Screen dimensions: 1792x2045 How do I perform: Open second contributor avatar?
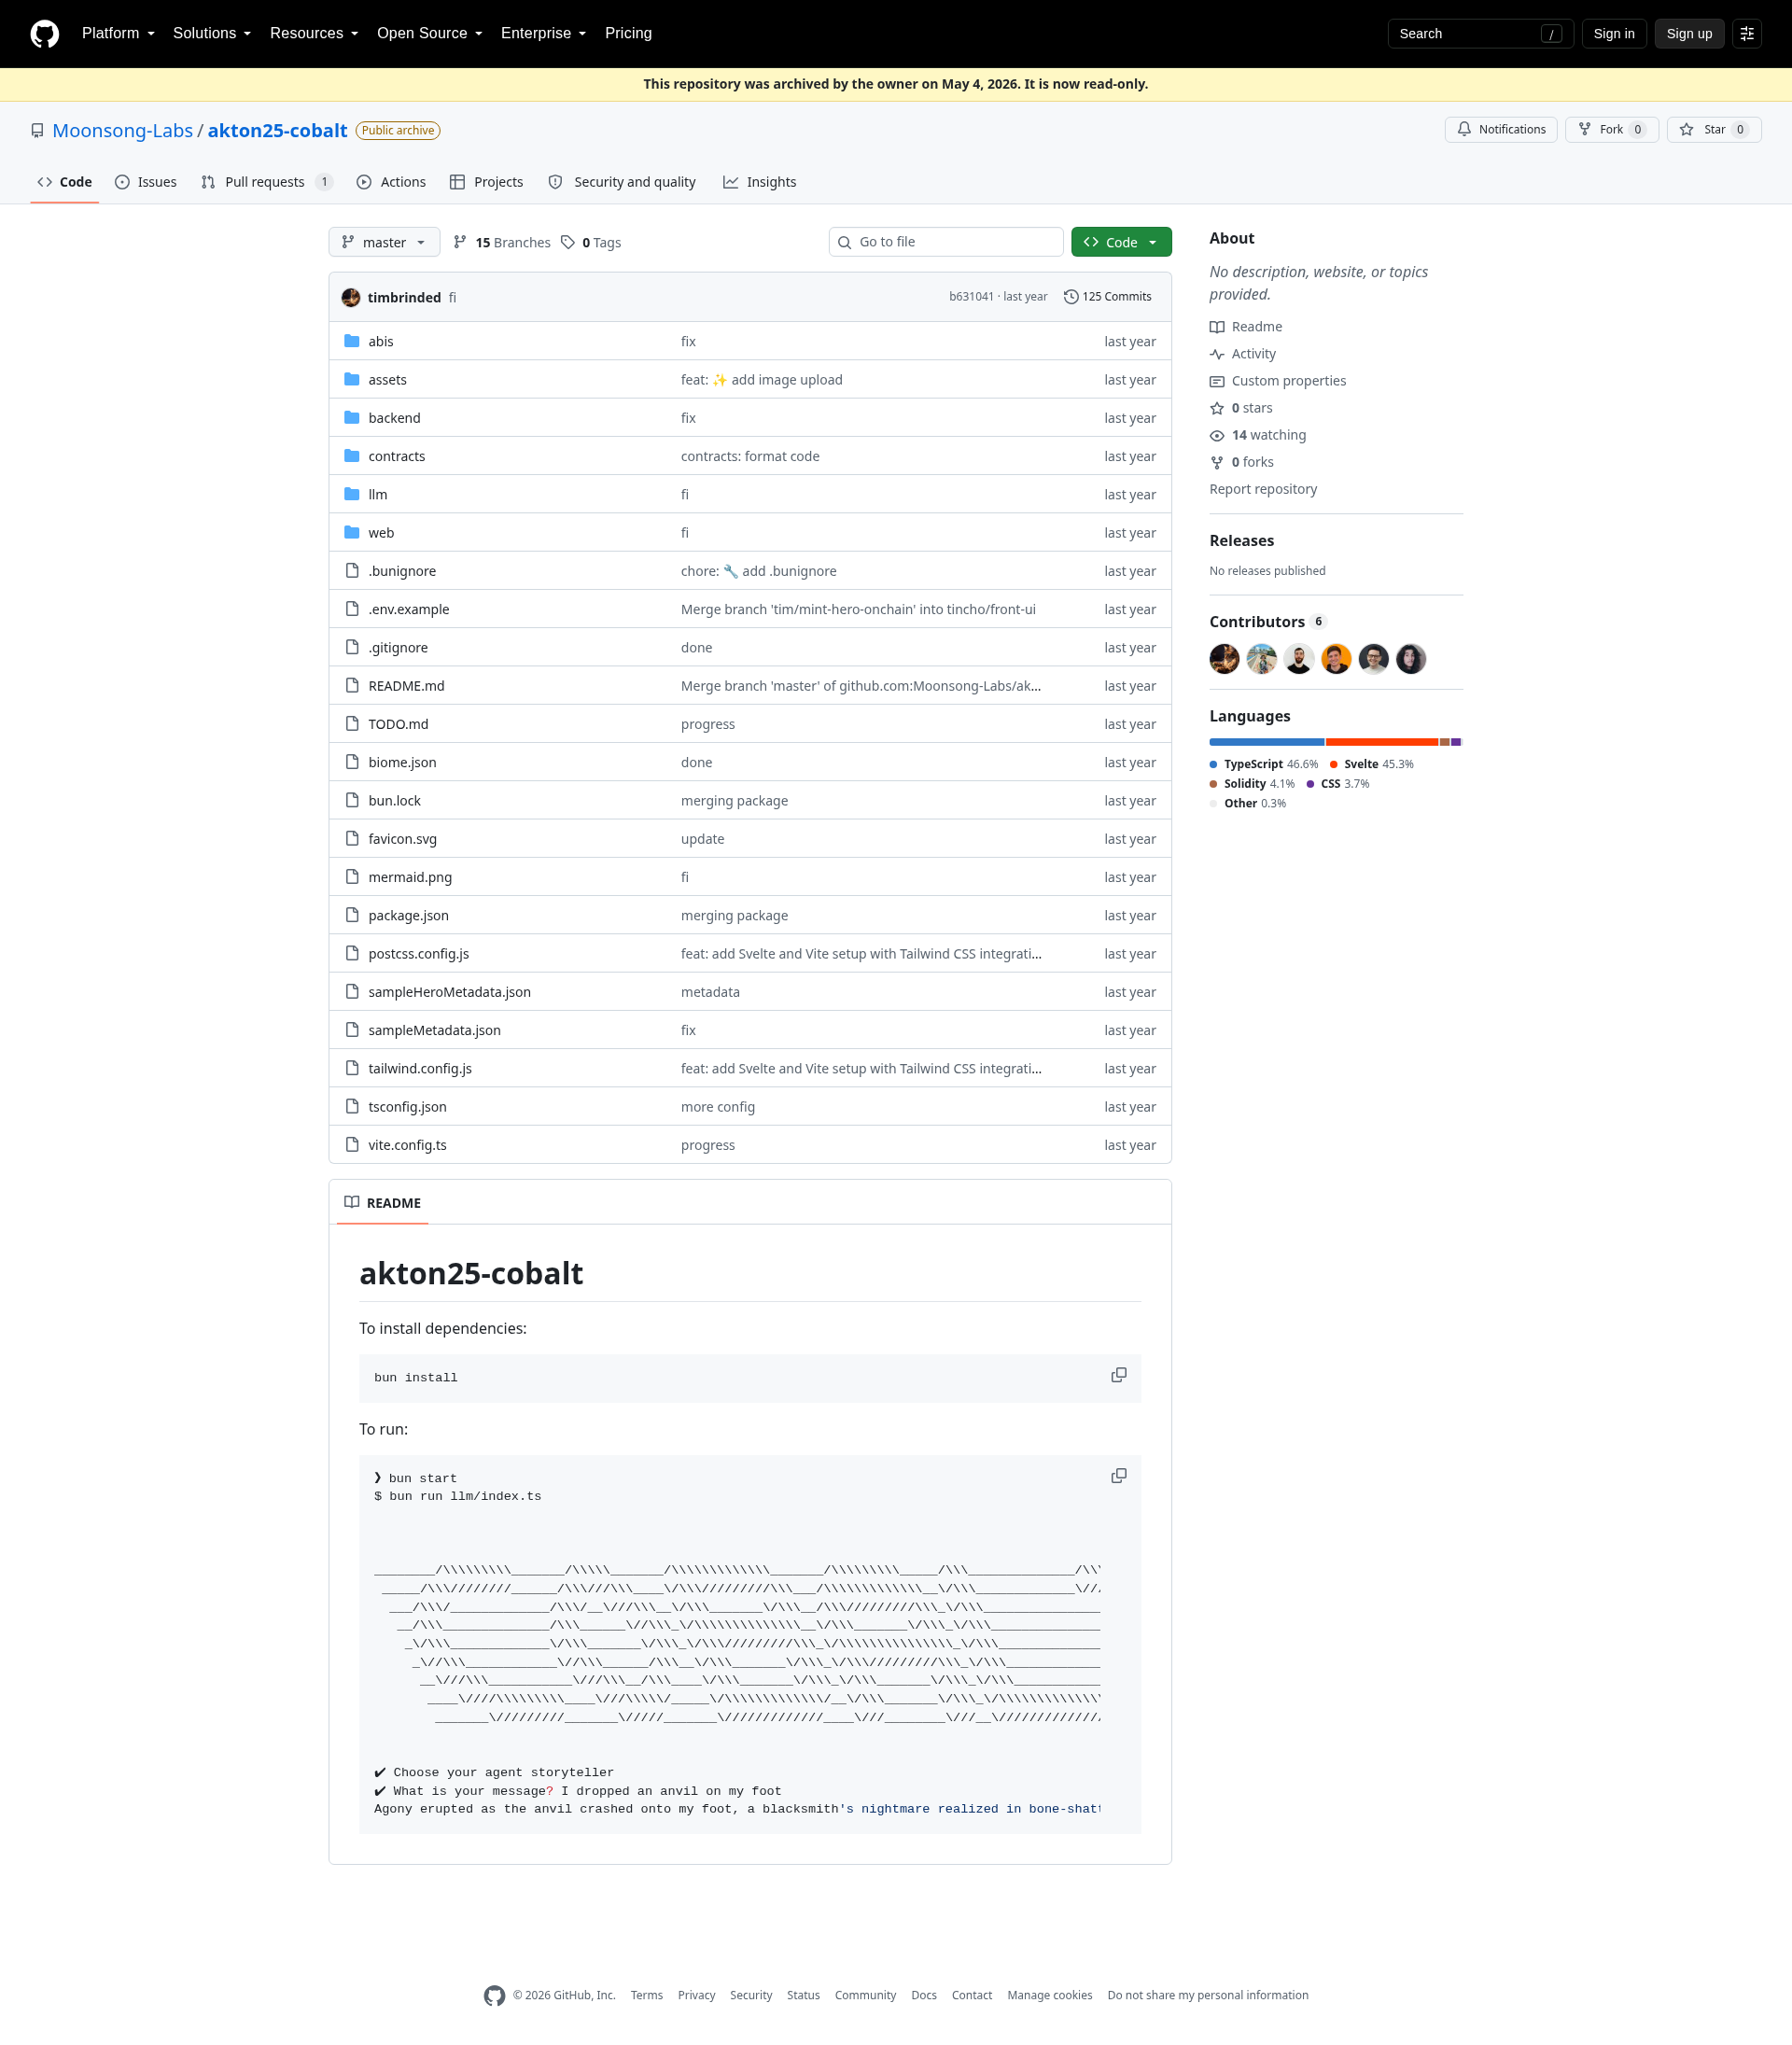1262,658
